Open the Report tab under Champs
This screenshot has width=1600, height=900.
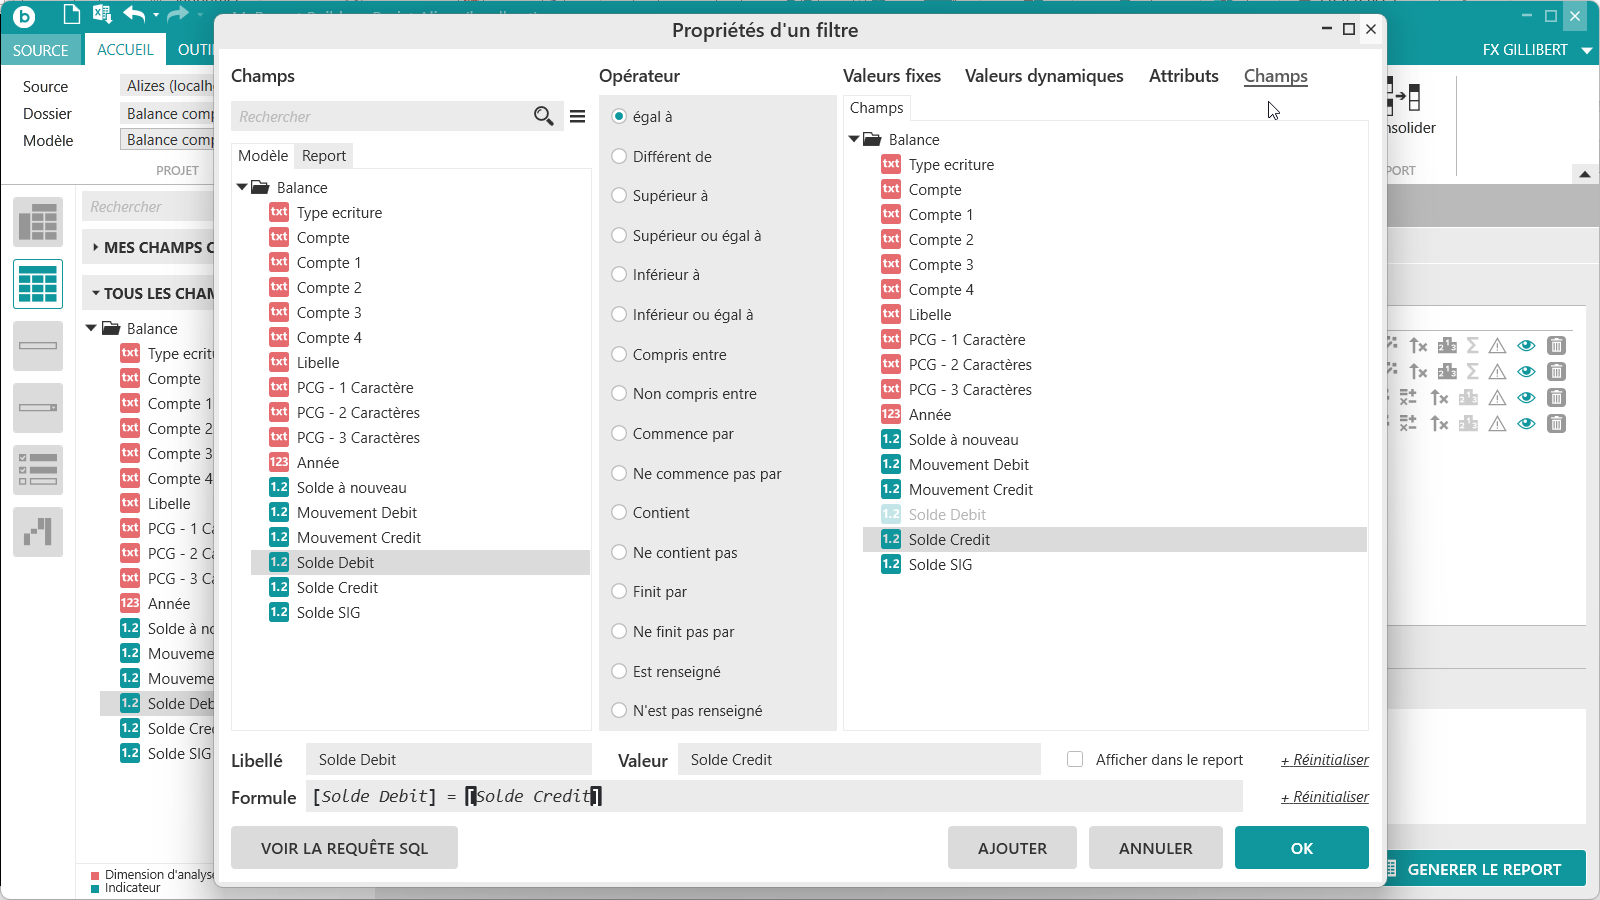(324, 156)
